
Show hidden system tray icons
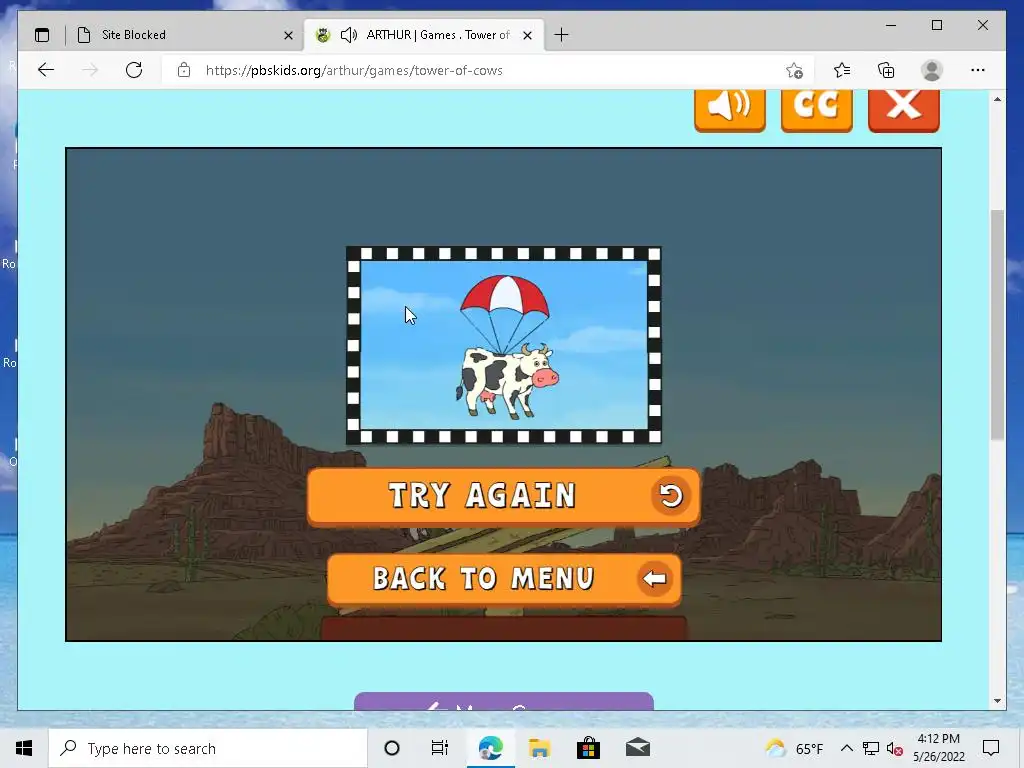846,748
